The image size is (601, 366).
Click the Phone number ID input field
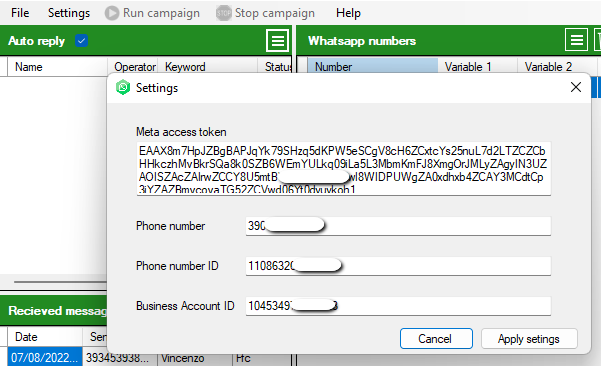pyautogui.click(x=398, y=266)
